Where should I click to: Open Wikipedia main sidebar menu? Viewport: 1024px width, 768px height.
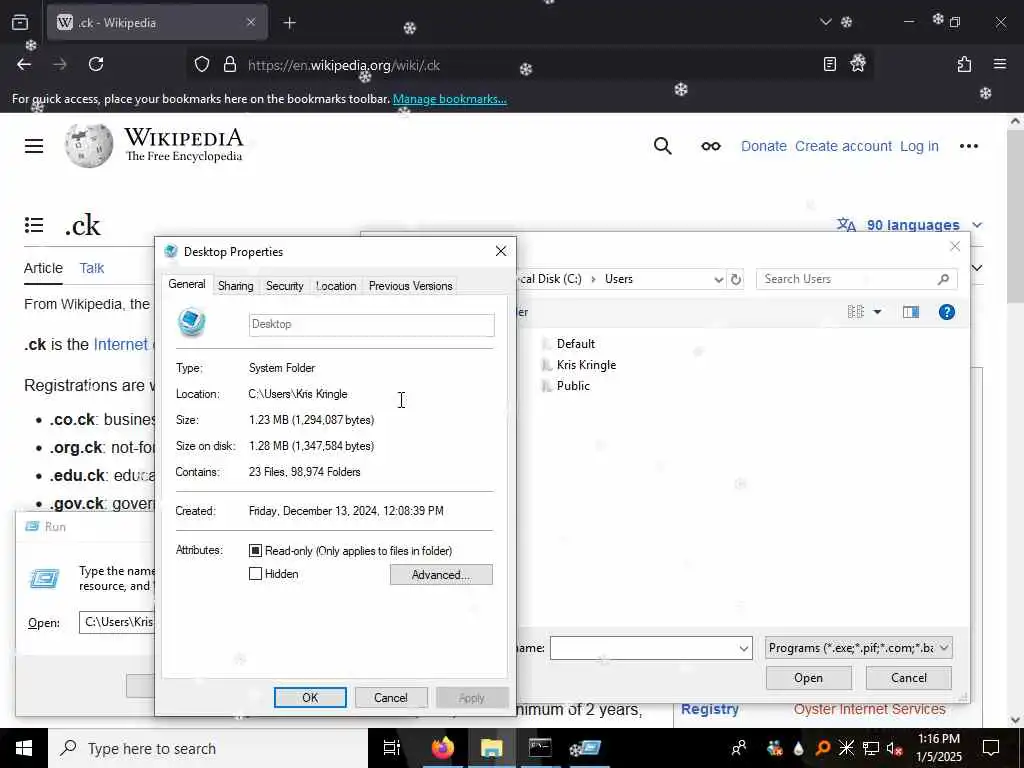34,146
